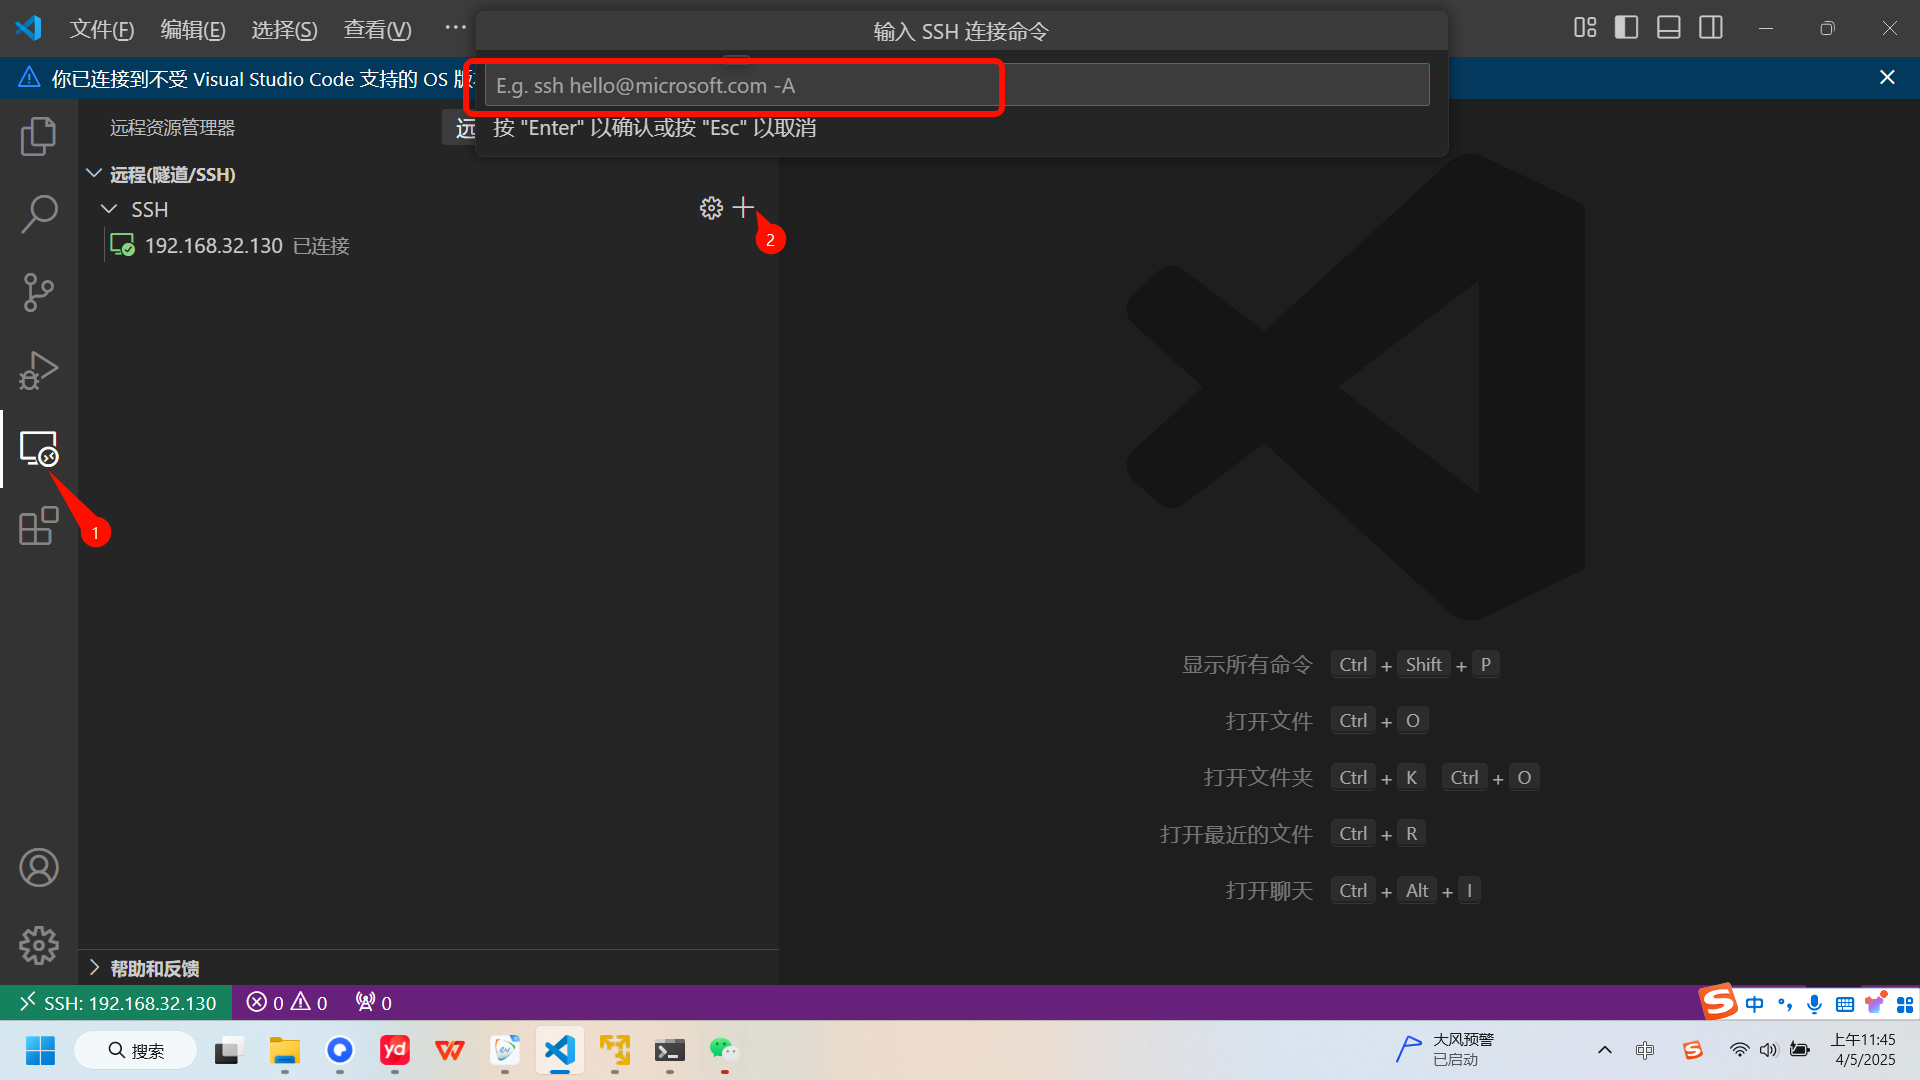This screenshot has height=1080, width=1920.
Task: Select the Remote Explorer icon
Action: [x=38, y=449]
